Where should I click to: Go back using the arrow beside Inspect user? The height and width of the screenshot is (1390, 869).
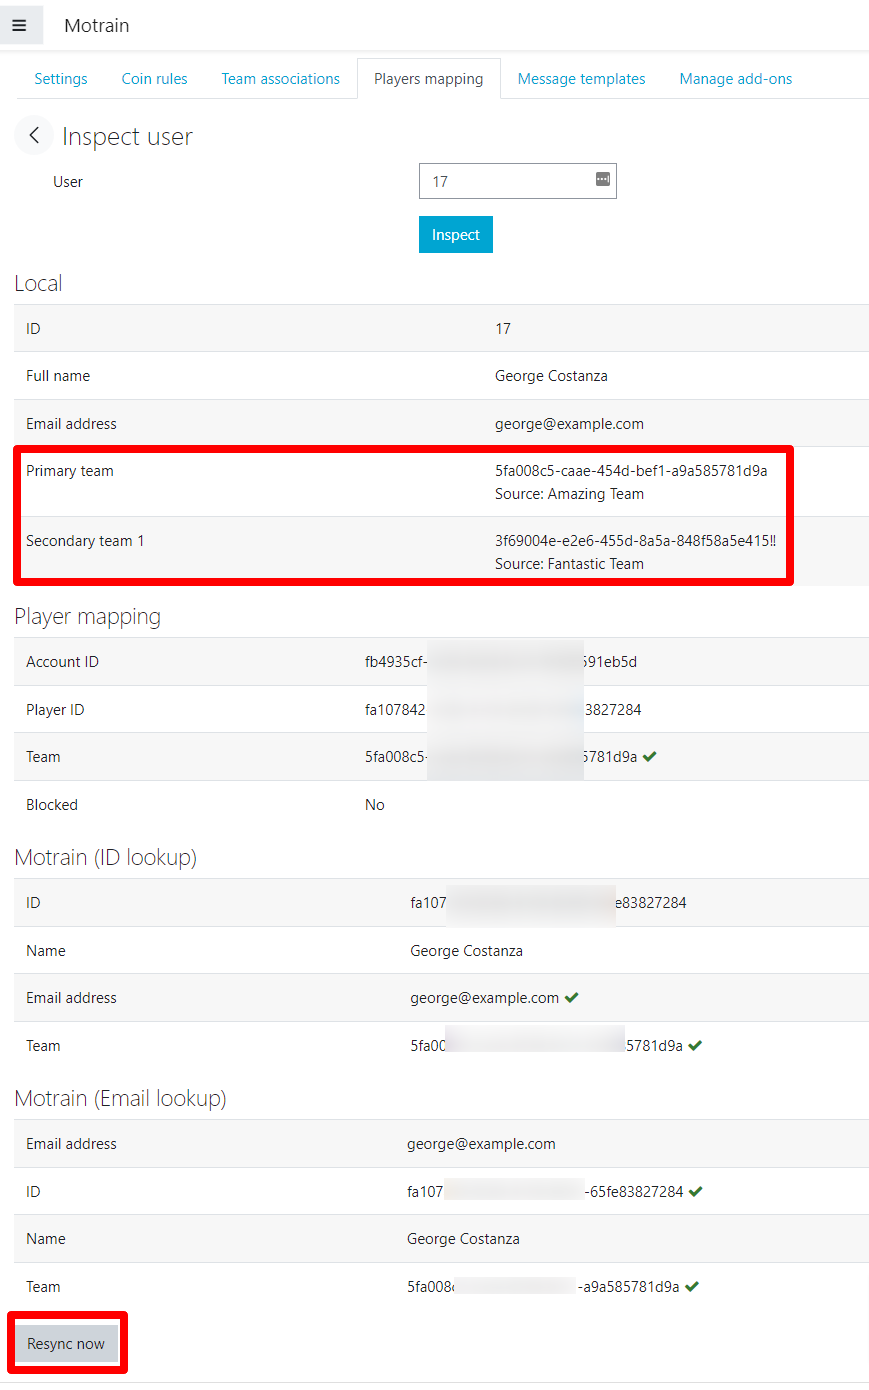point(34,135)
